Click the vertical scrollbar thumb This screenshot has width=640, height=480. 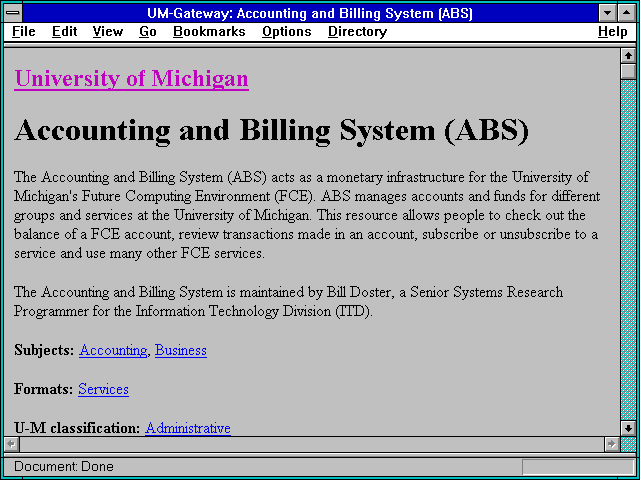pos(628,71)
